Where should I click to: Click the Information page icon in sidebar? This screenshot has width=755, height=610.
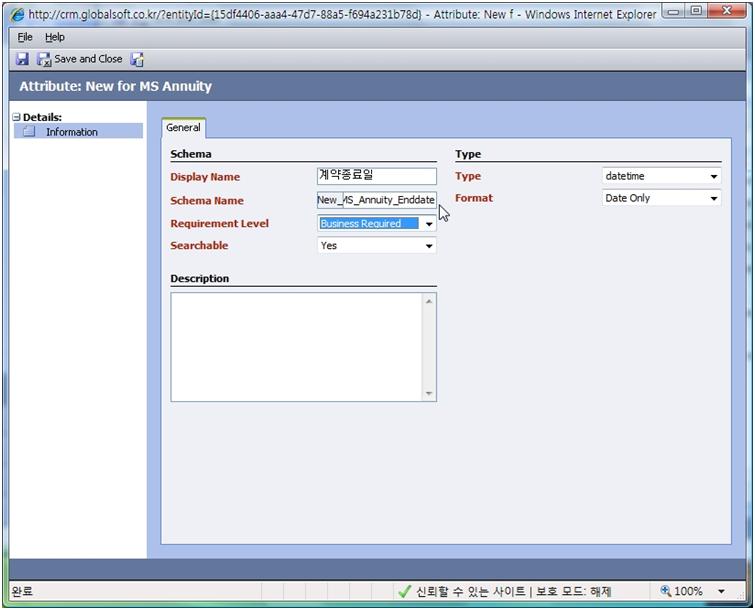tap(29, 131)
